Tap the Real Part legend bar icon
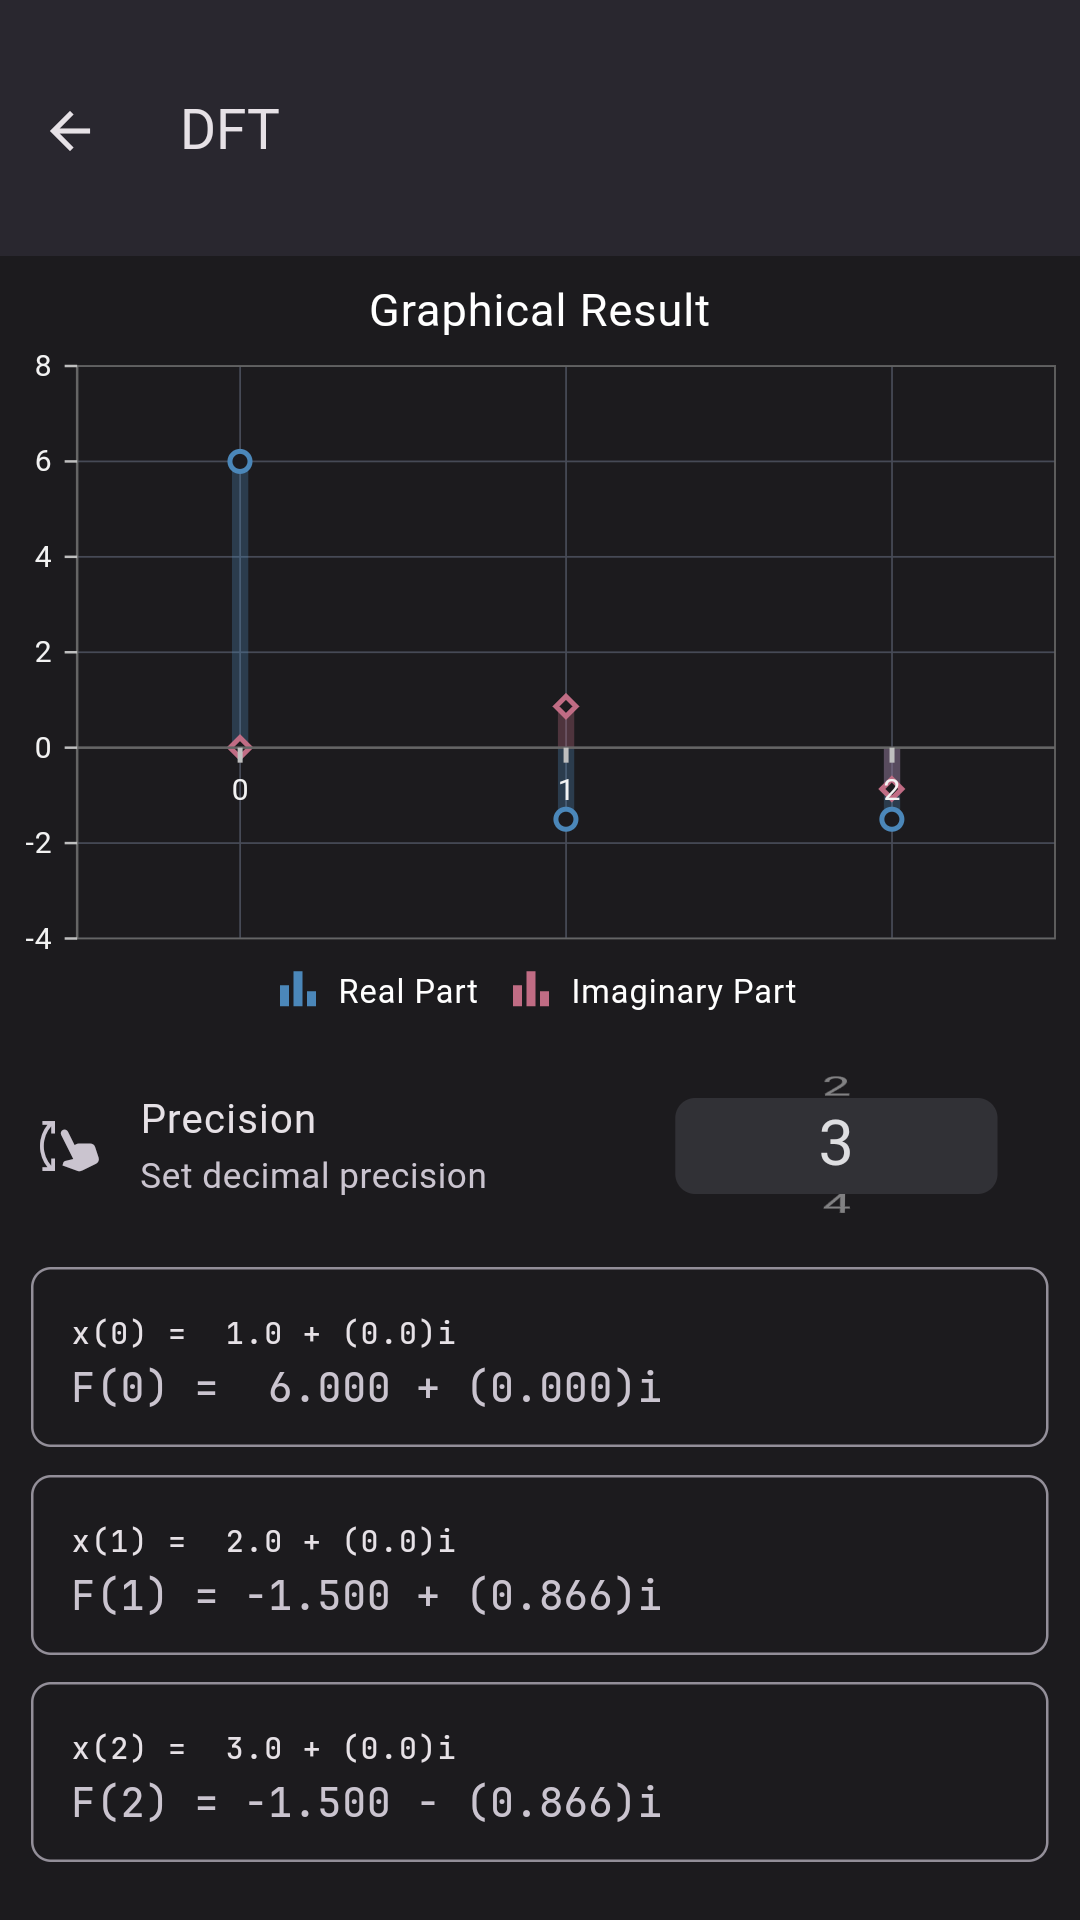Screen dimensions: 1080x1920 tap(298, 990)
